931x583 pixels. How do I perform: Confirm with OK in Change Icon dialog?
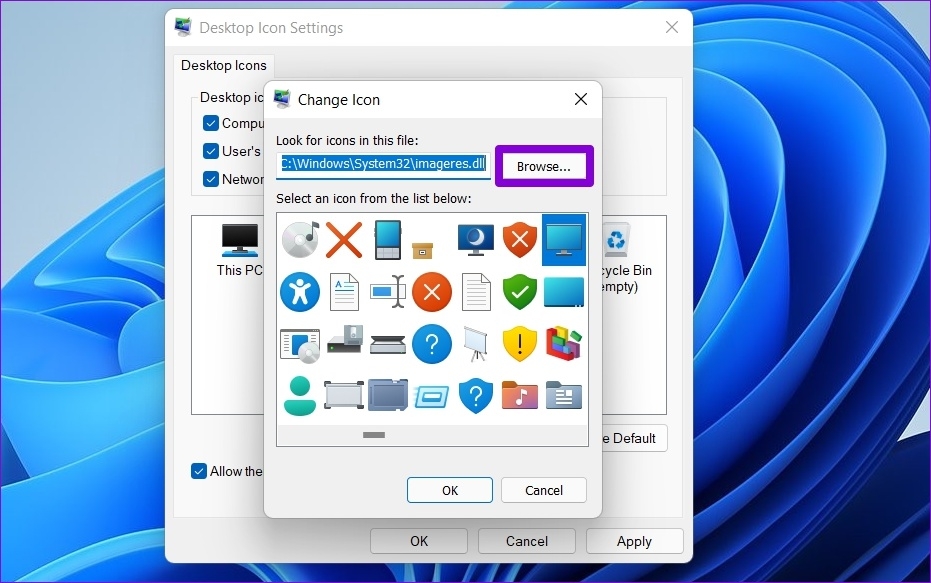pyautogui.click(x=449, y=490)
